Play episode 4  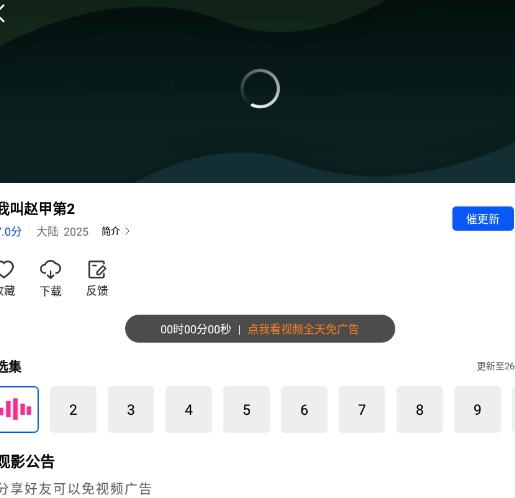tap(189, 409)
